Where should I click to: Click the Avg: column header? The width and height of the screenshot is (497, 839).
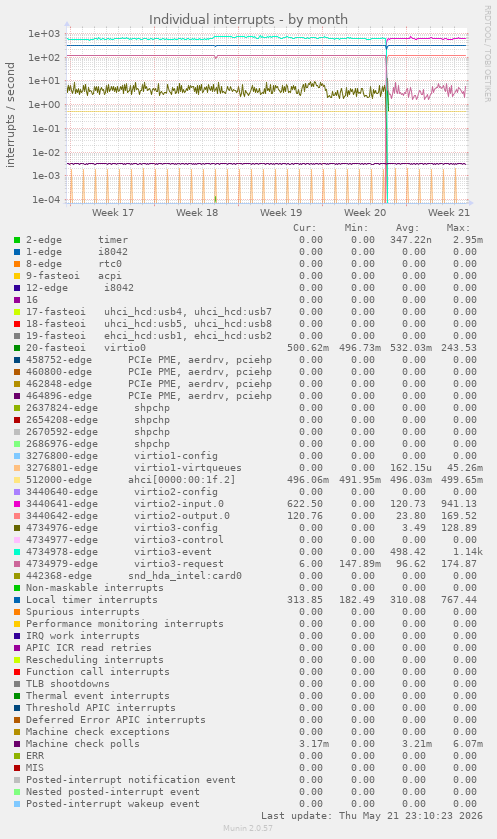[x=408, y=228]
